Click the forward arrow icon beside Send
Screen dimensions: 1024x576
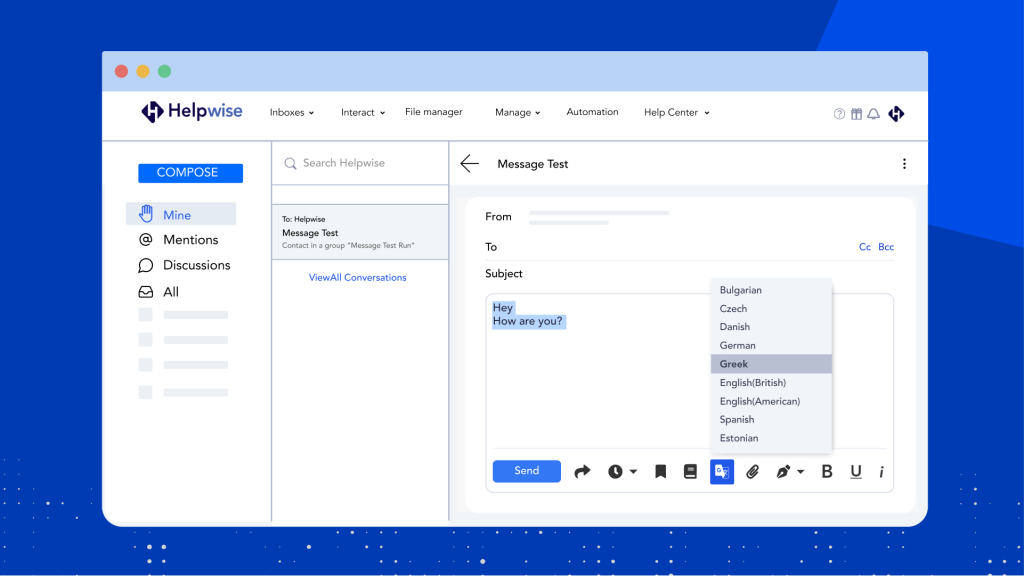click(x=582, y=472)
